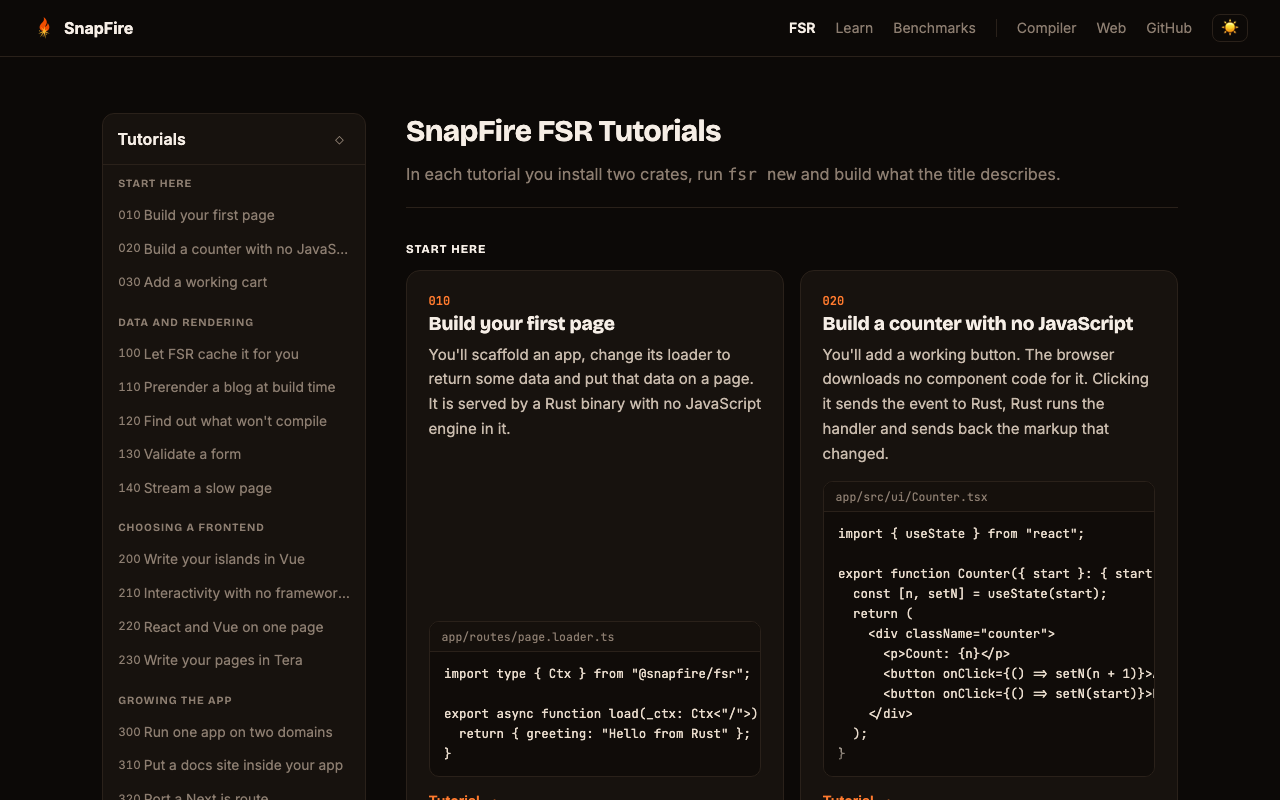Image resolution: width=1280 pixels, height=800 pixels.
Task: Click the START HERE sidebar section label
Action: [155, 184]
